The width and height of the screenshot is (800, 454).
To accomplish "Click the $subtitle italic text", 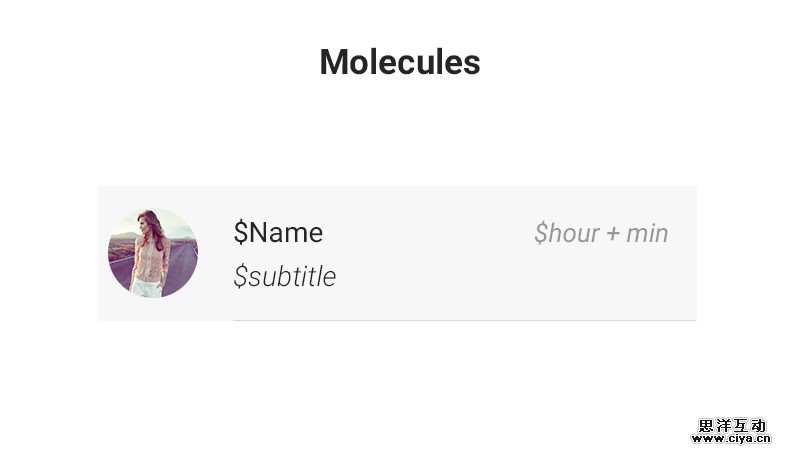I will pyautogui.click(x=284, y=277).
